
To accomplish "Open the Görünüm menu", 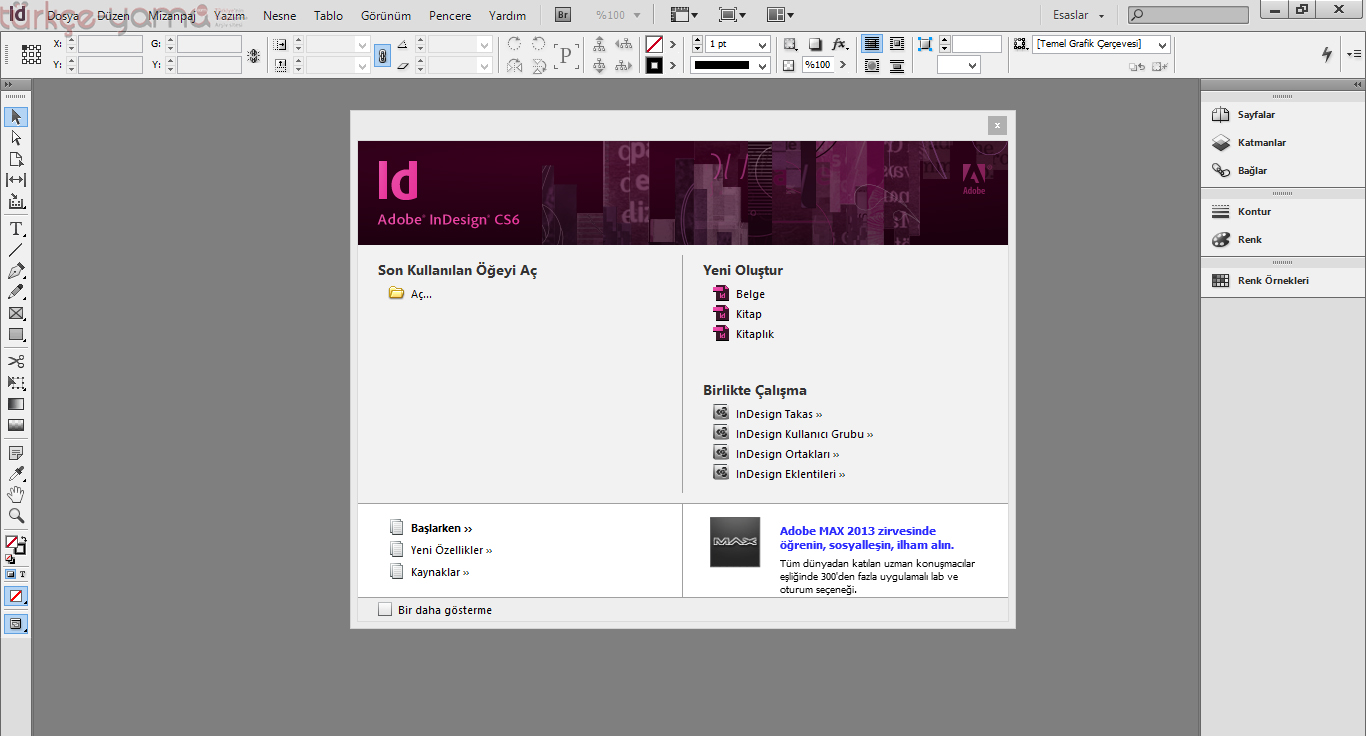I will coord(386,16).
